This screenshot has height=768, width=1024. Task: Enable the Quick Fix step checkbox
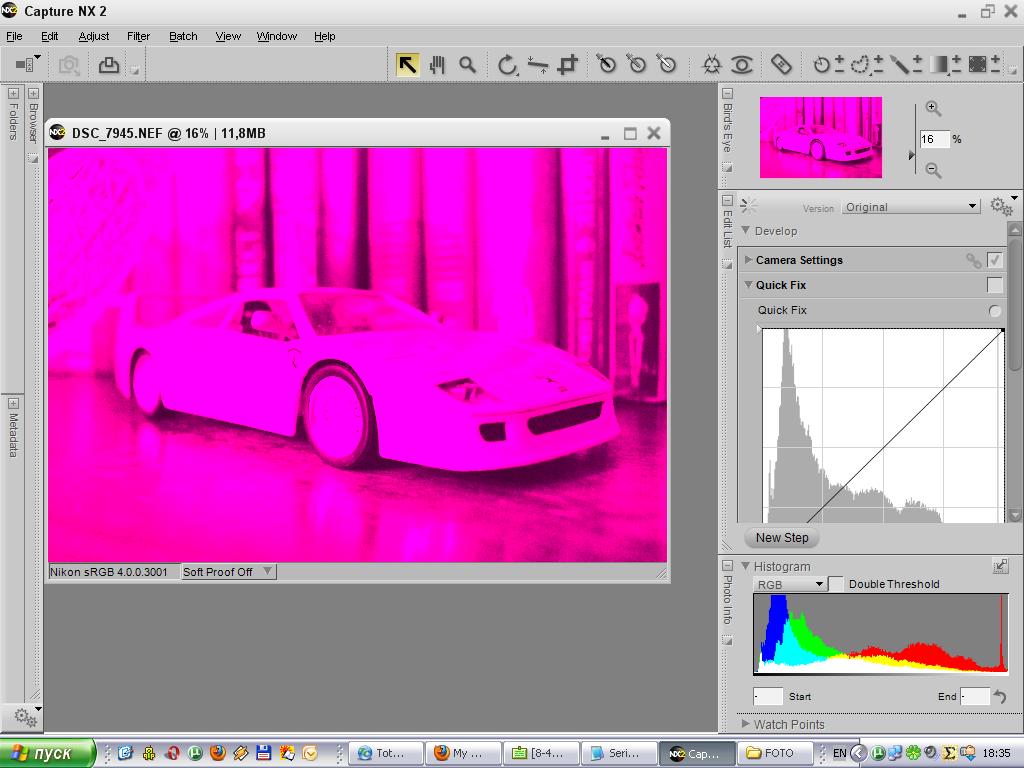[994, 285]
